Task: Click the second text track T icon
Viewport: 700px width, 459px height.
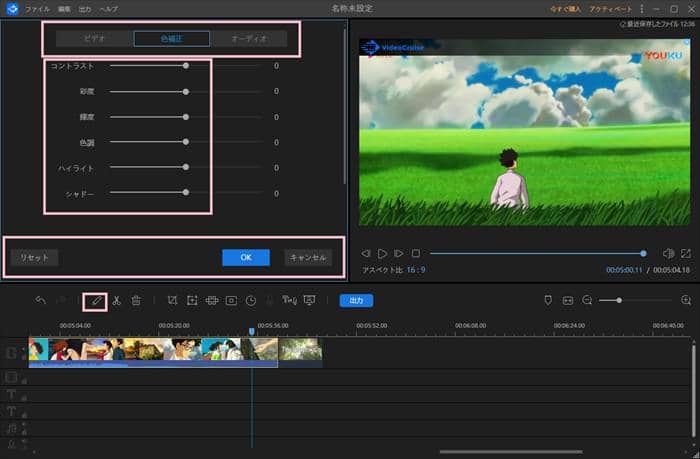Action: [x=11, y=411]
